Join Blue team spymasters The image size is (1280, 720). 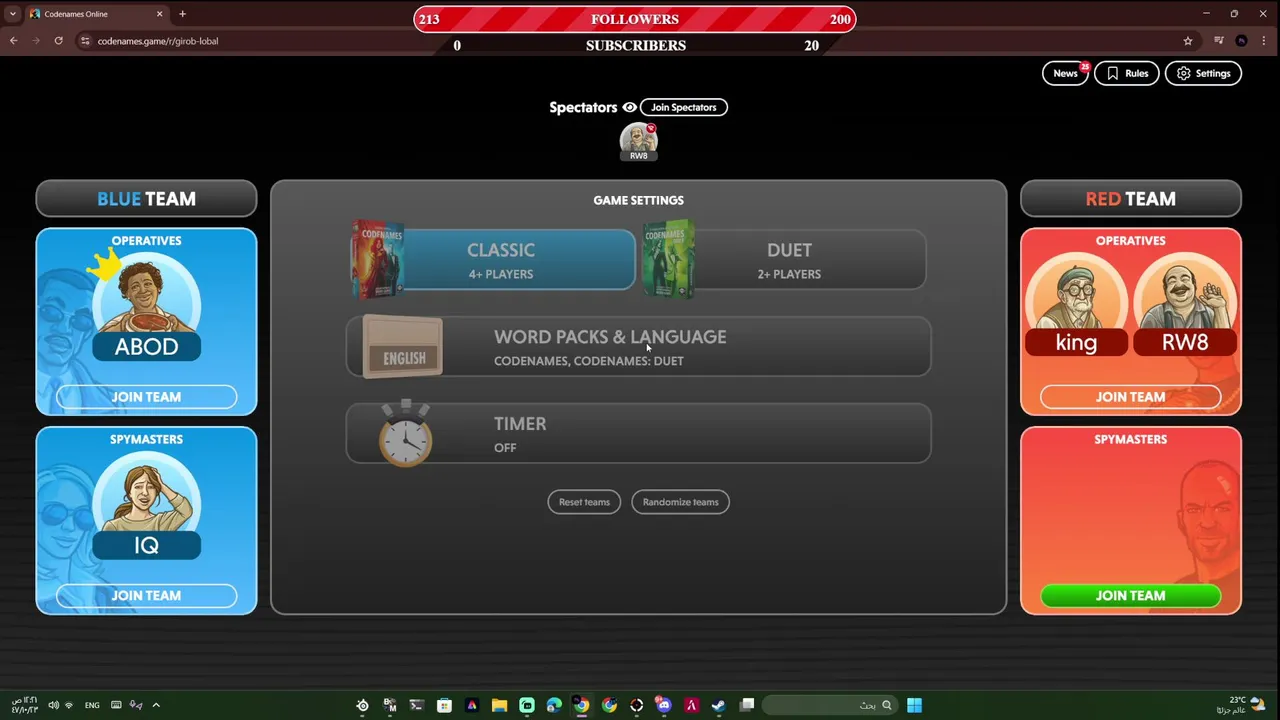click(x=146, y=595)
